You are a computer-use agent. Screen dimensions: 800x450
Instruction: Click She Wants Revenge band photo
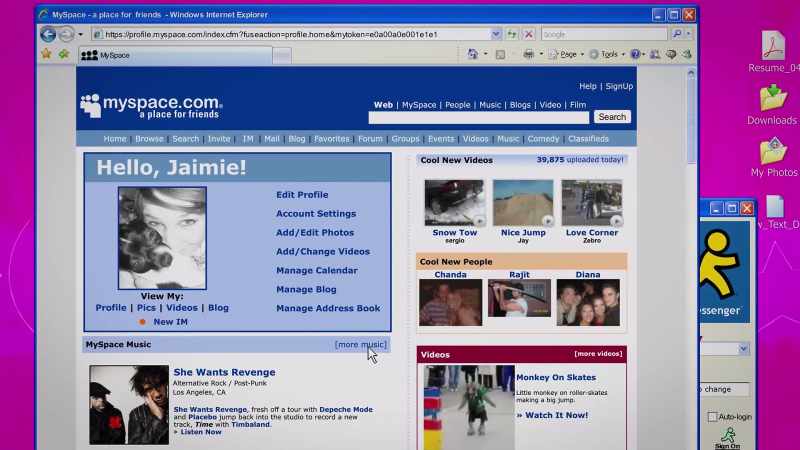pos(129,404)
